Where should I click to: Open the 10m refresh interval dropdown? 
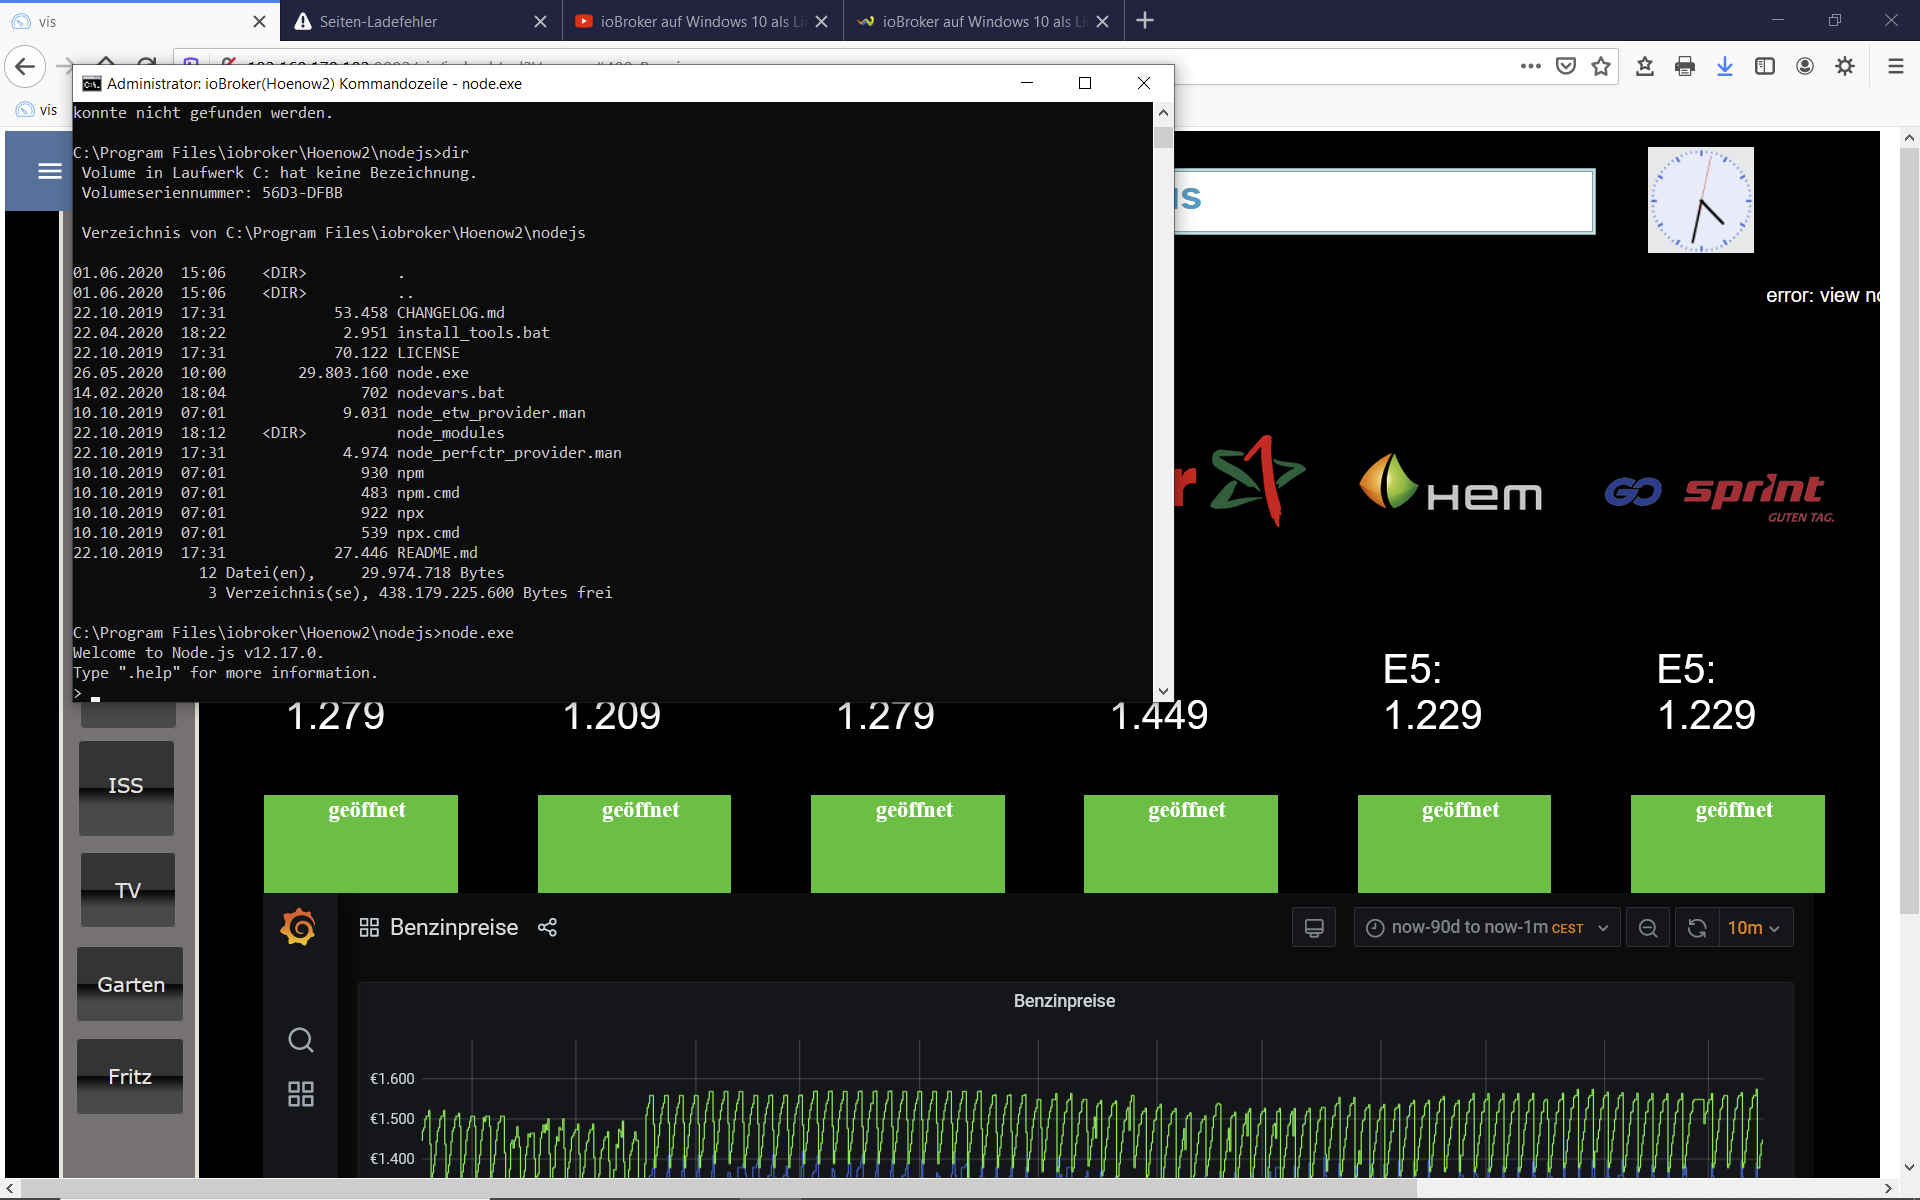[x=1754, y=928]
